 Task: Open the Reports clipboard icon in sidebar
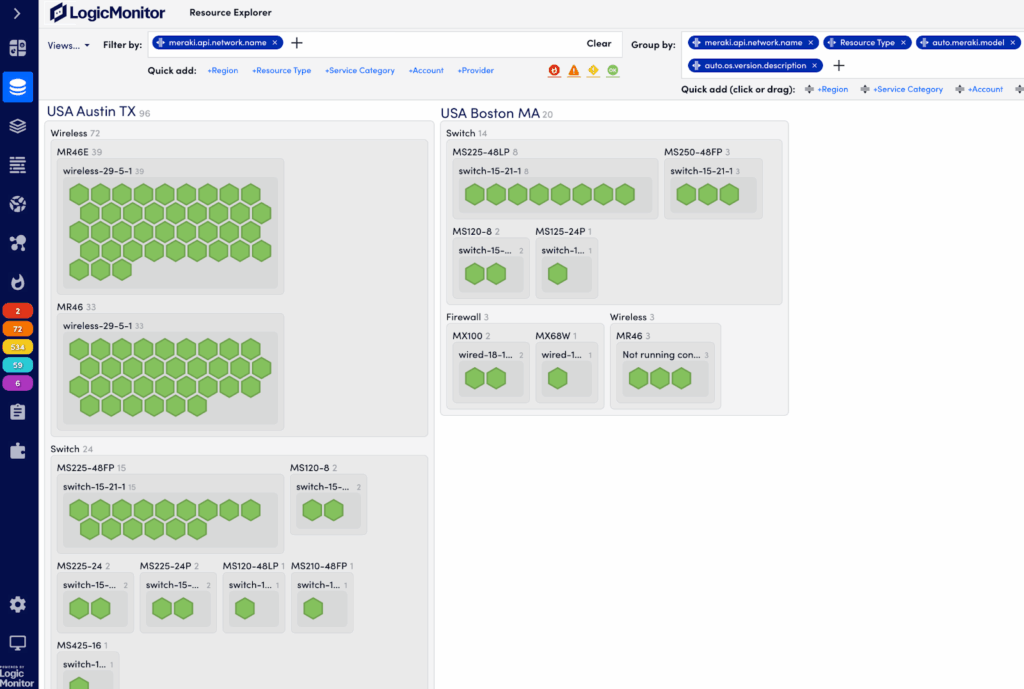pos(17,412)
